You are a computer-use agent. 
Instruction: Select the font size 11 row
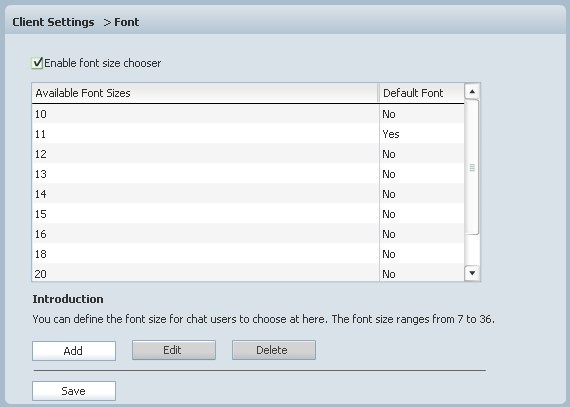pyautogui.click(x=248, y=134)
